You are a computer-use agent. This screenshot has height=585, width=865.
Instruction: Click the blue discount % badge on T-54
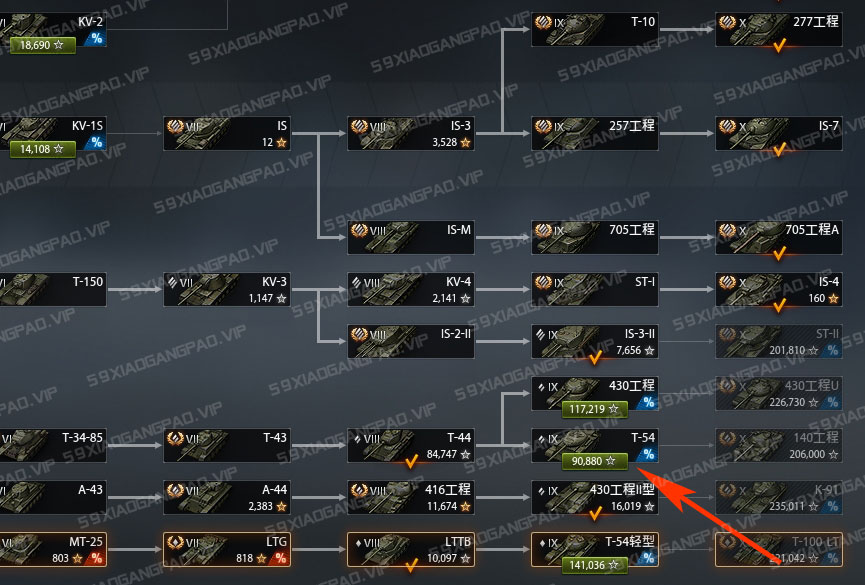click(x=648, y=454)
